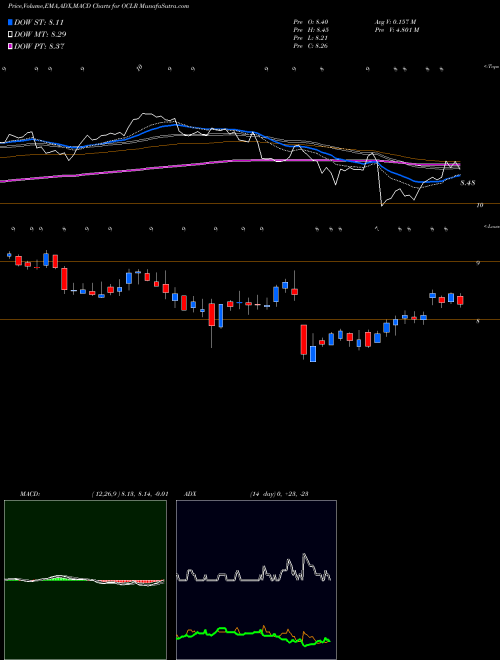Select the 'DOW MT: 8.29' legend text
Viewport: 500px width, 660px height.
pyautogui.click(x=40, y=34)
